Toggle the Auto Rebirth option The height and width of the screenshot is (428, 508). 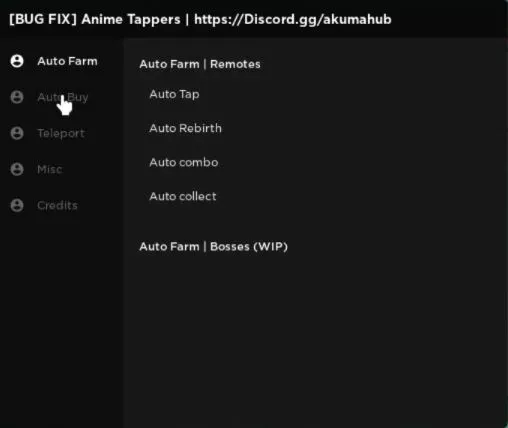pyautogui.click(x=185, y=128)
